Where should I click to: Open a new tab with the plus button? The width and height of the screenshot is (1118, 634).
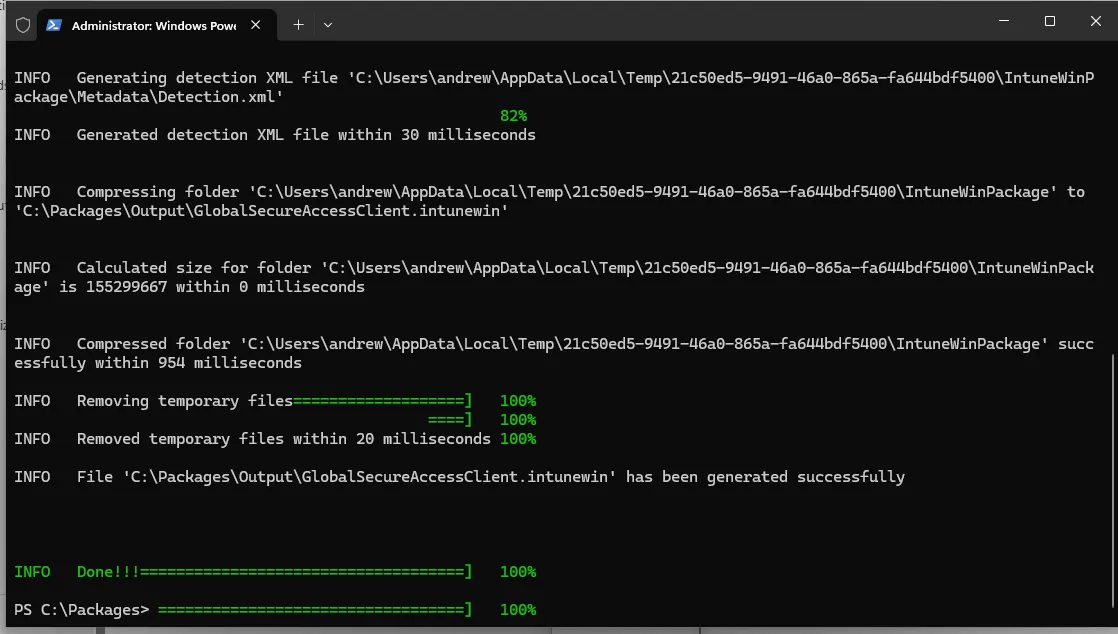click(x=299, y=25)
